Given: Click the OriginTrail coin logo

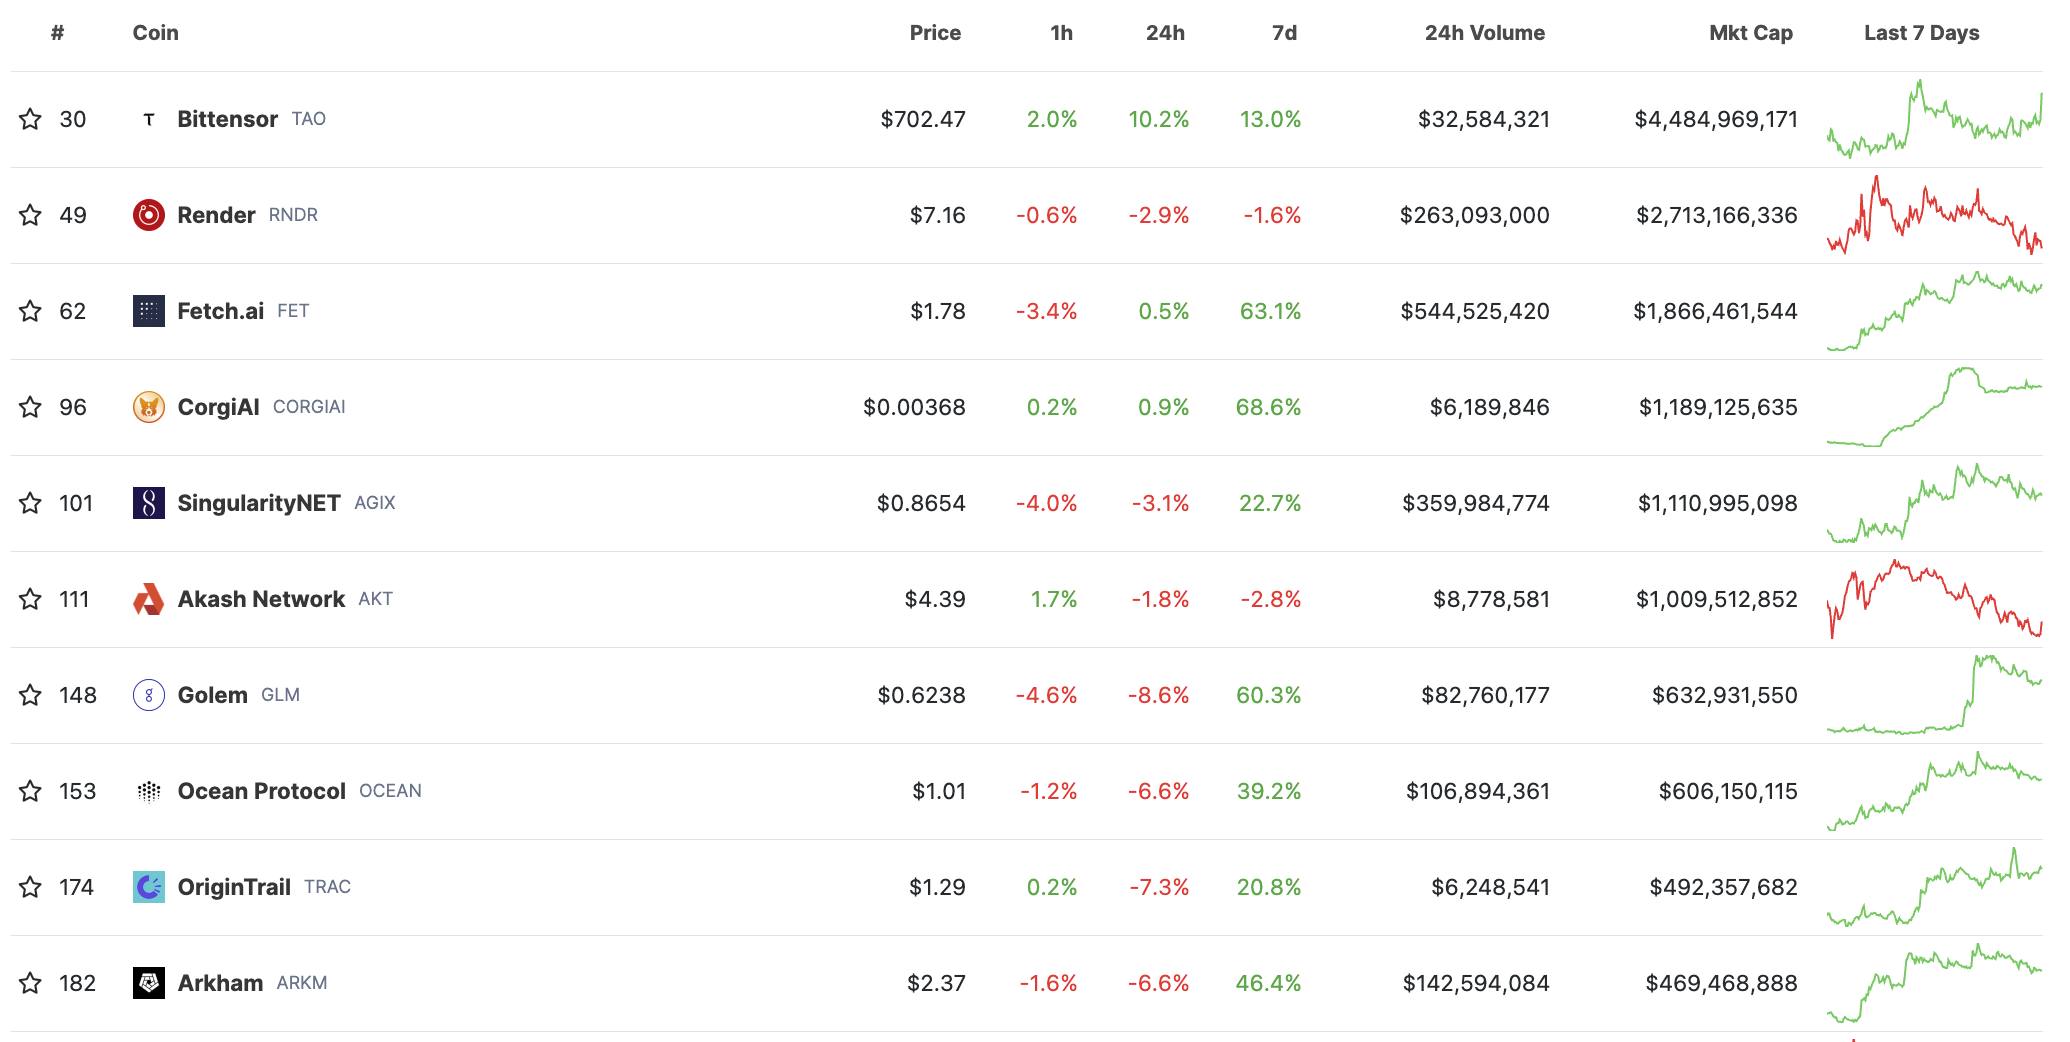Looking at the screenshot, I should click(x=149, y=887).
